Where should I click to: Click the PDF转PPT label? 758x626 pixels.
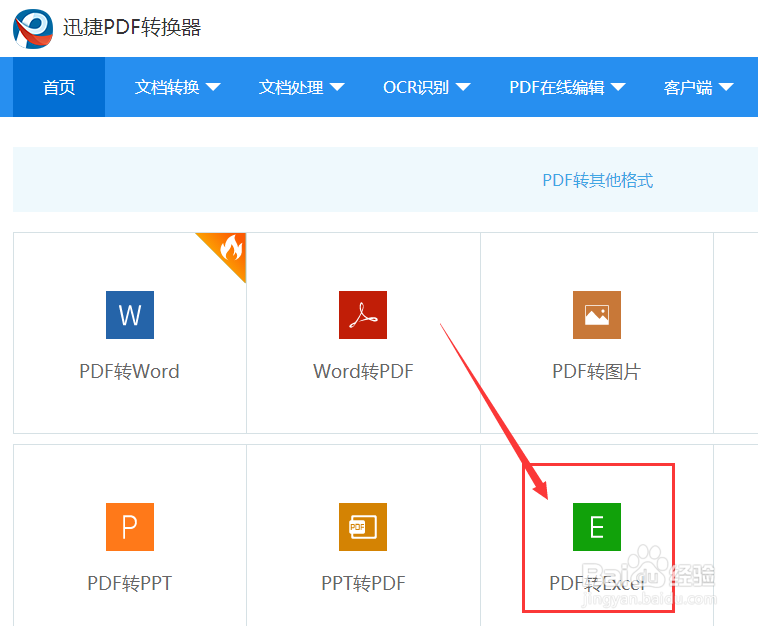click(x=130, y=583)
